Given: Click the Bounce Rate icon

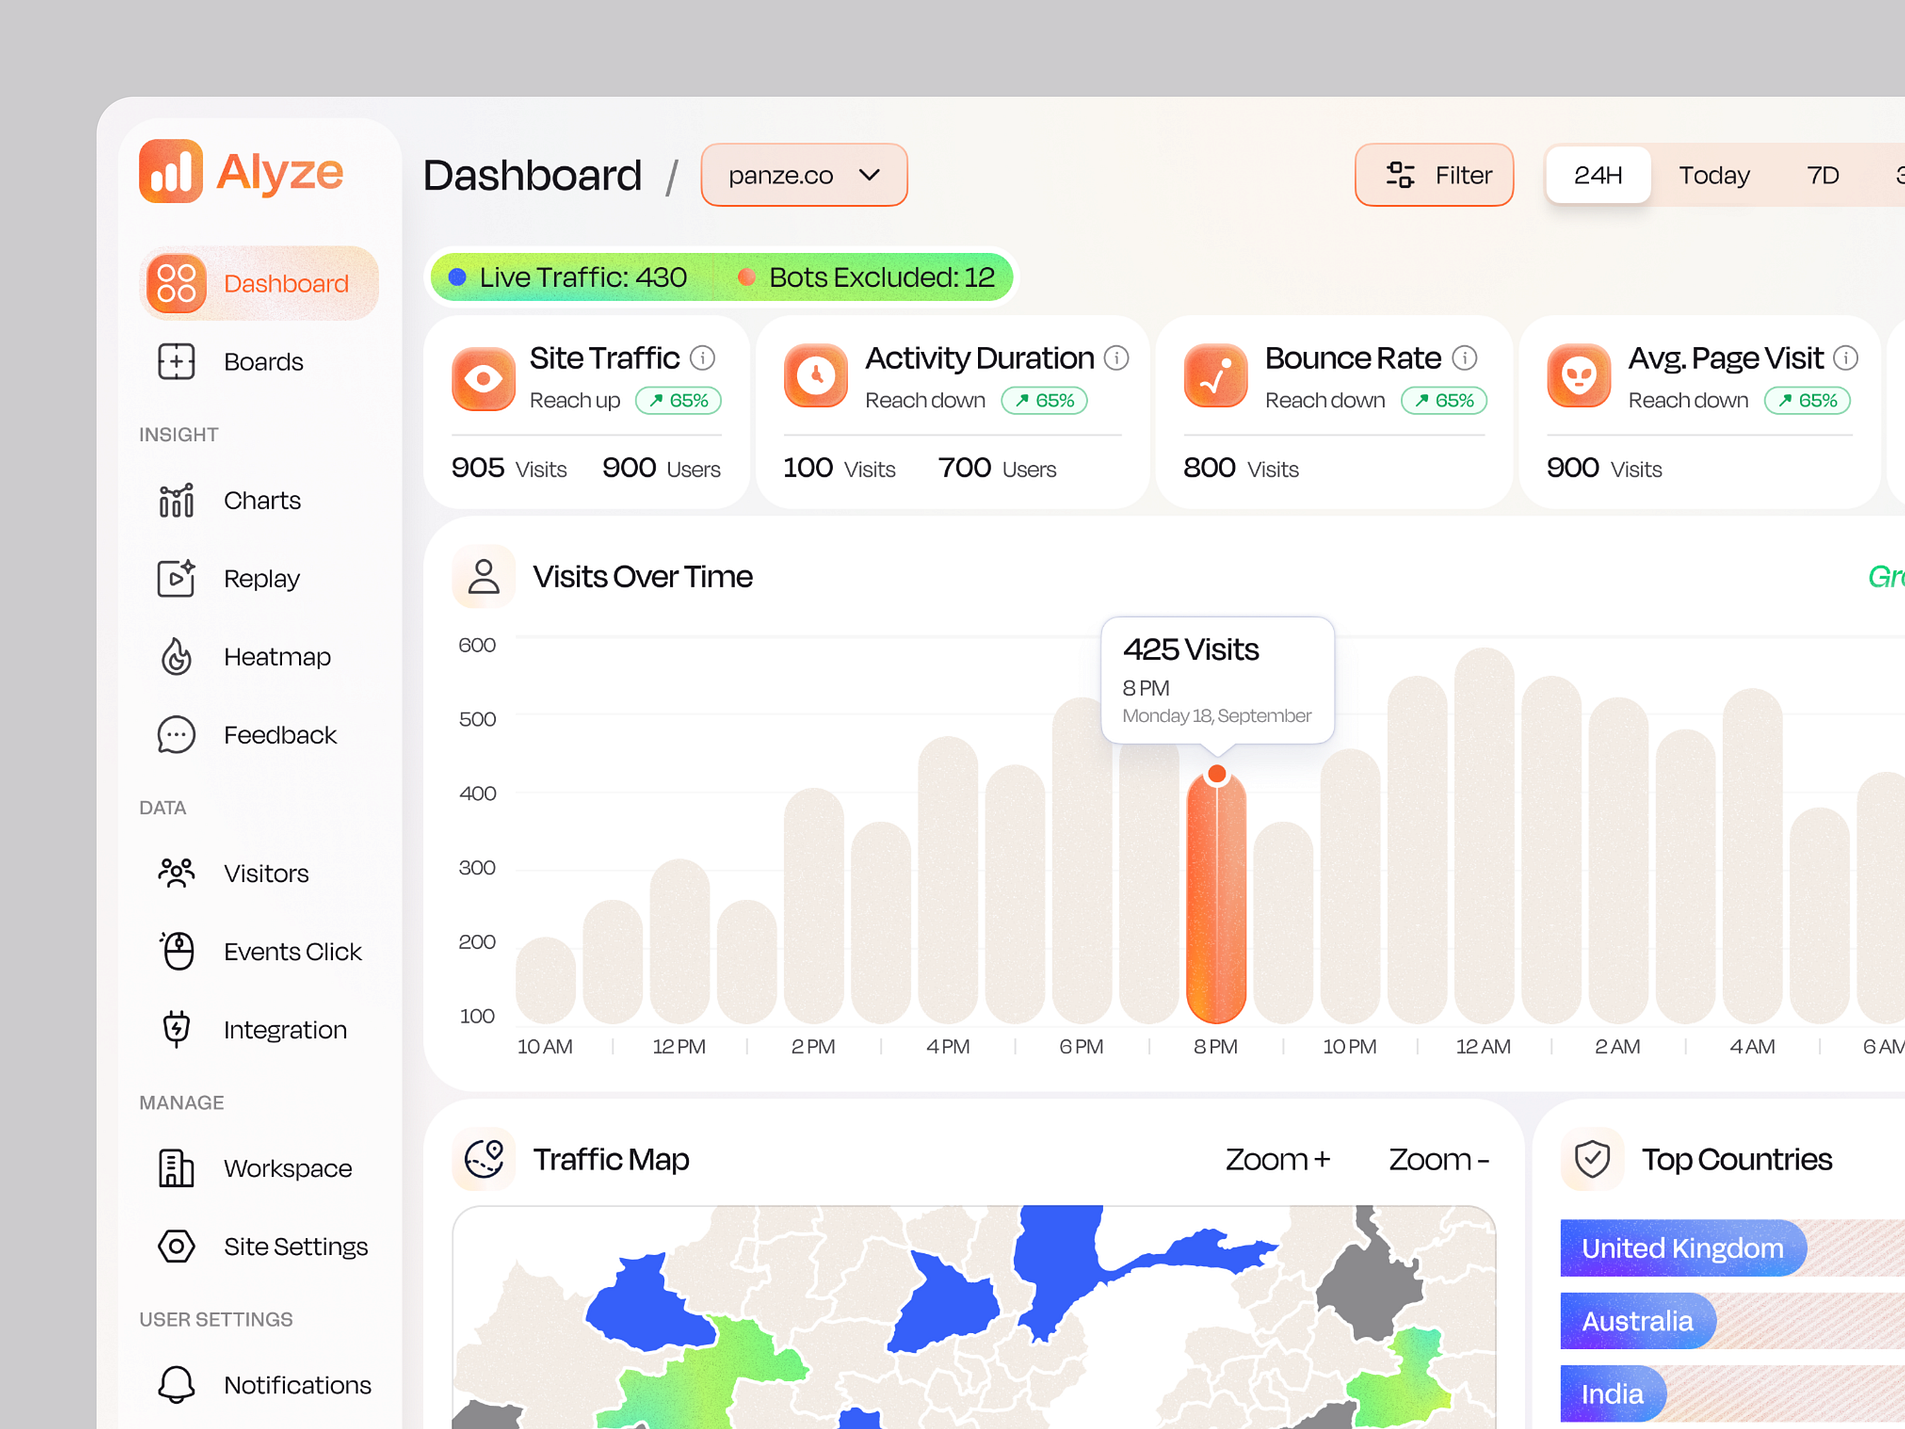Looking at the screenshot, I should coord(1215,375).
